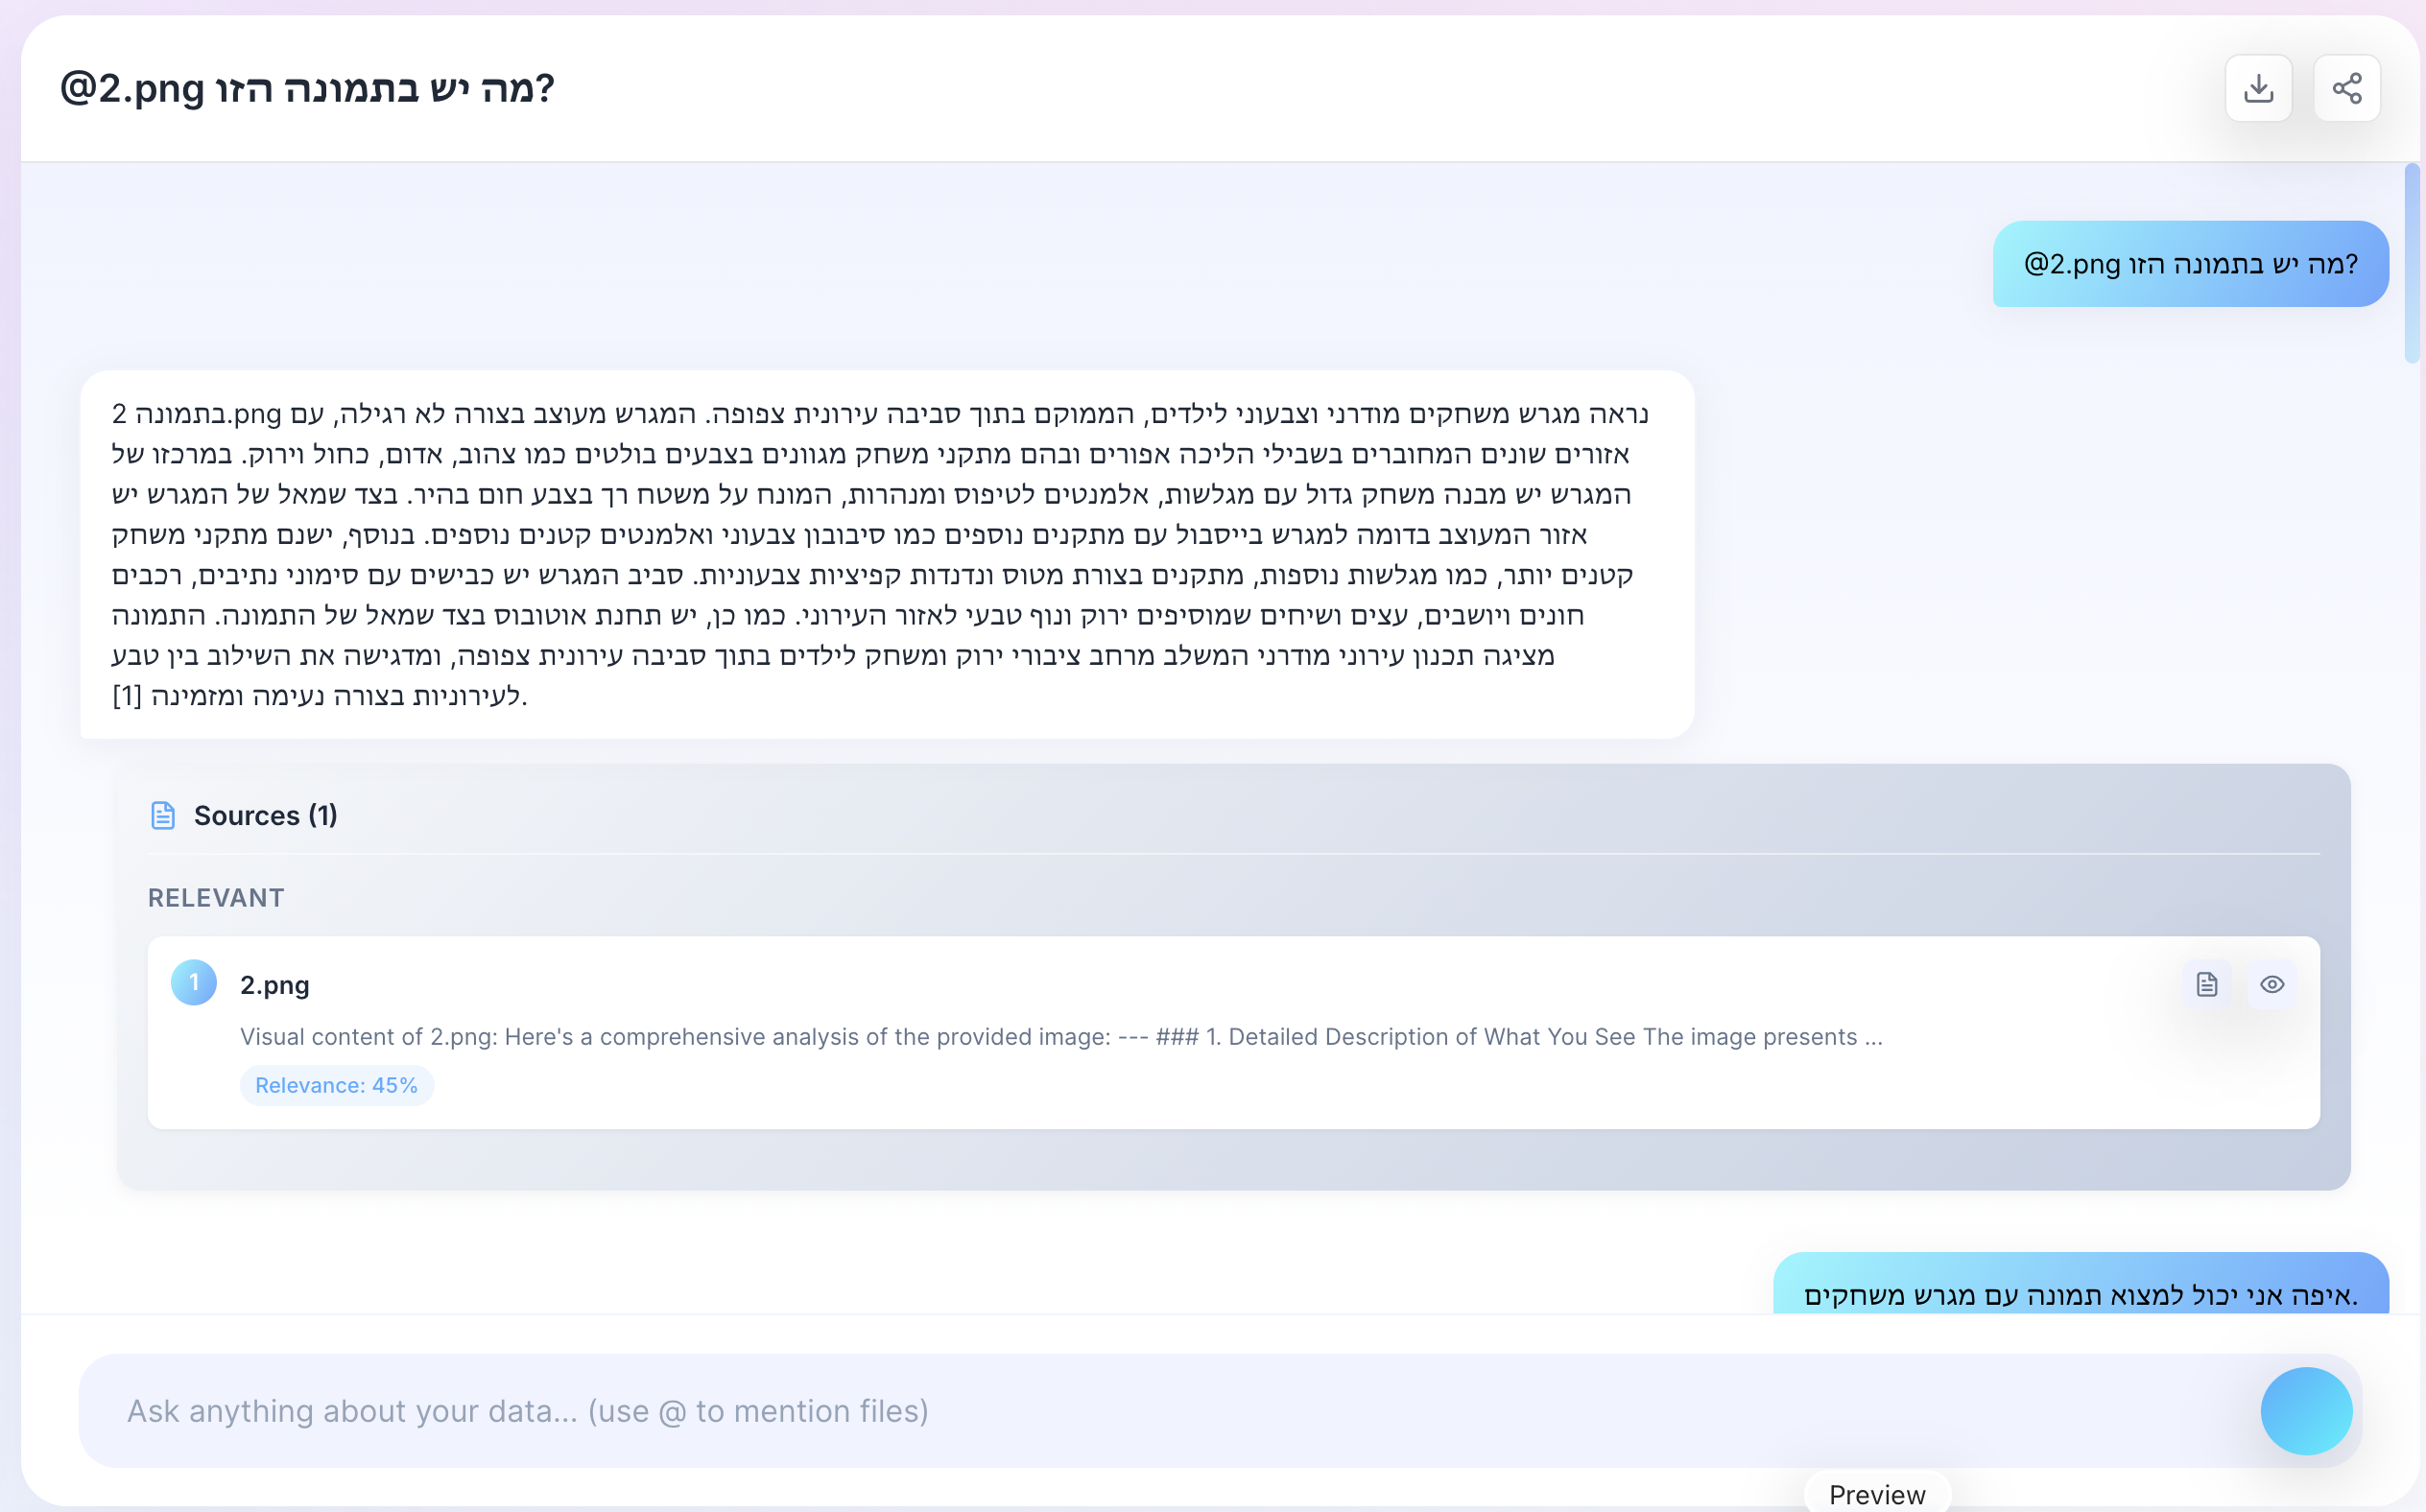
Task: Click the Sources document icon
Action: [x=163, y=815]
